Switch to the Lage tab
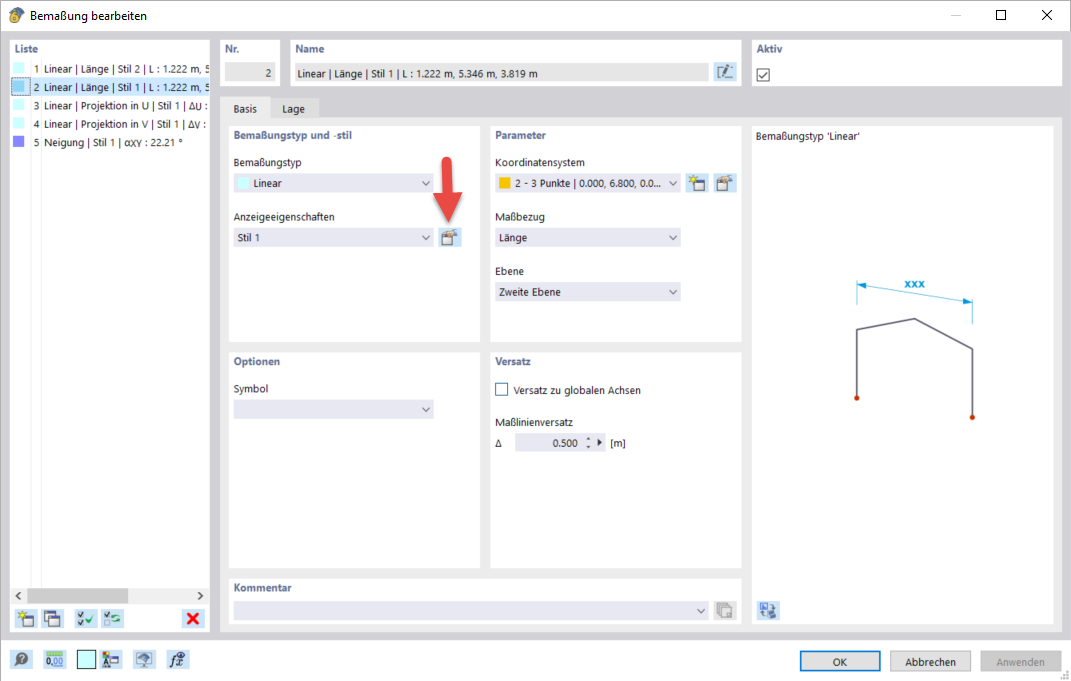This screenshot has height=681, width=1071. [295, 108]
